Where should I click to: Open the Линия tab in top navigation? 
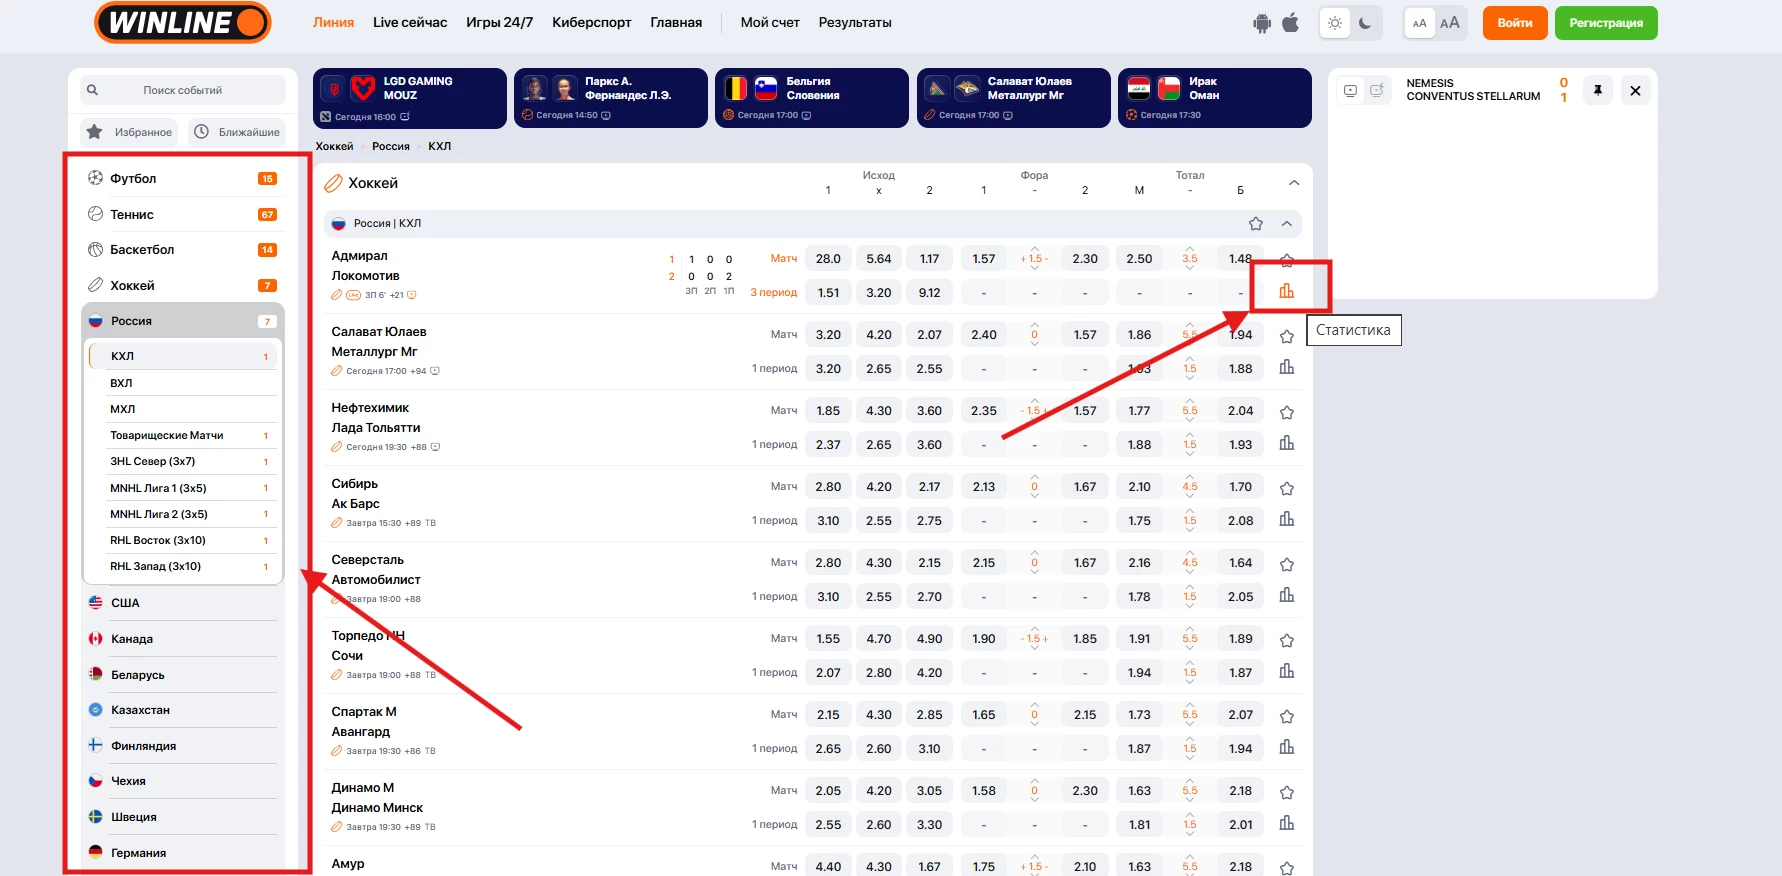tap(333, 22)
